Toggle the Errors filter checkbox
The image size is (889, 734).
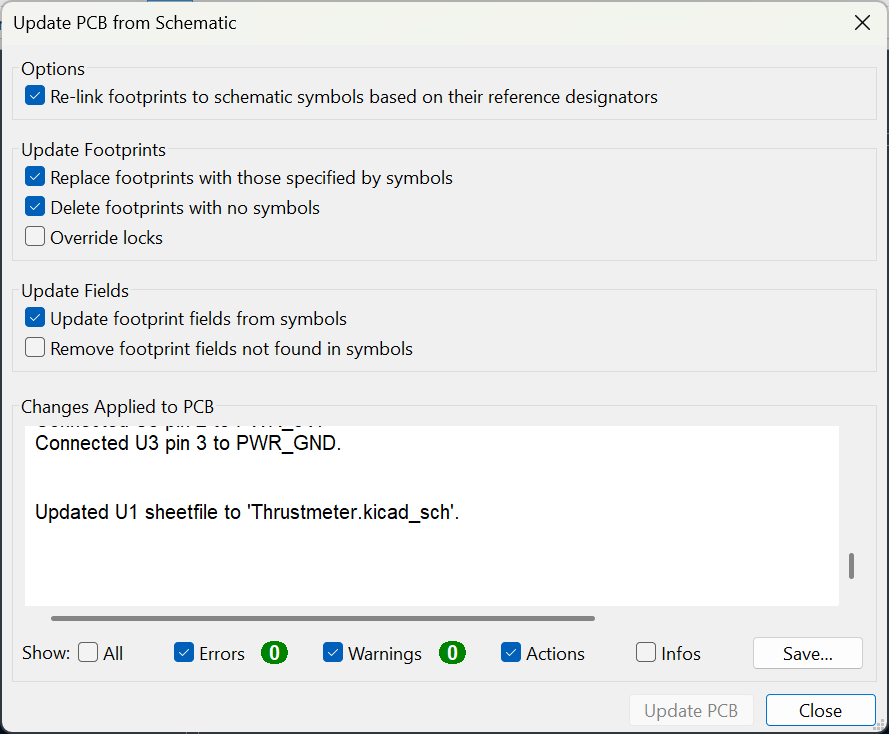coord(184,653)
